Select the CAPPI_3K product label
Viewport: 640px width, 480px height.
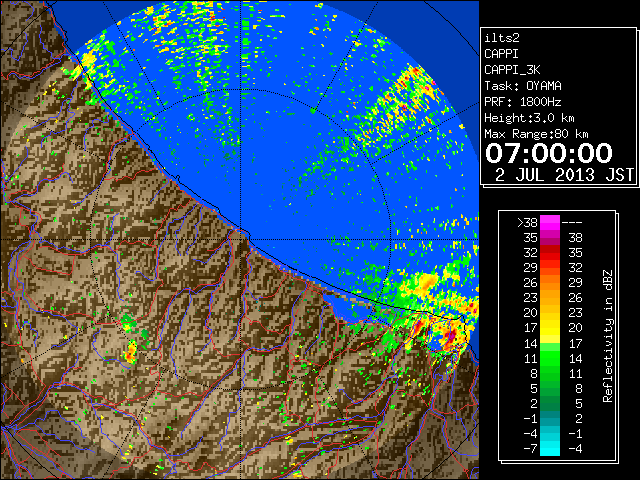pyautogui.click(x=512, y=70)
